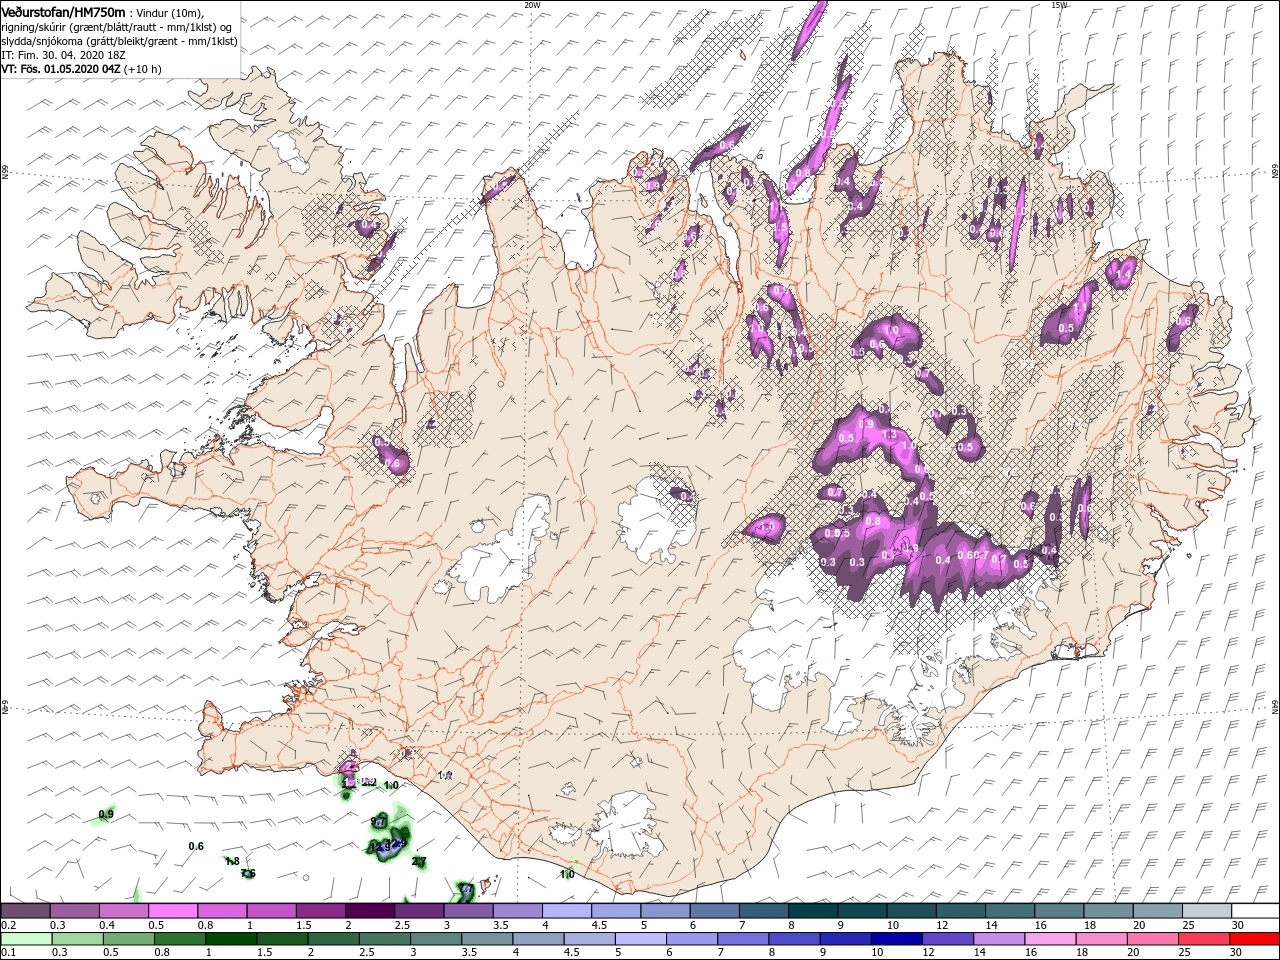The width and height of the screenshot is (1280, 960).
Task: Click the '0.2' label in the upper legend row
Action: [9, 926]
